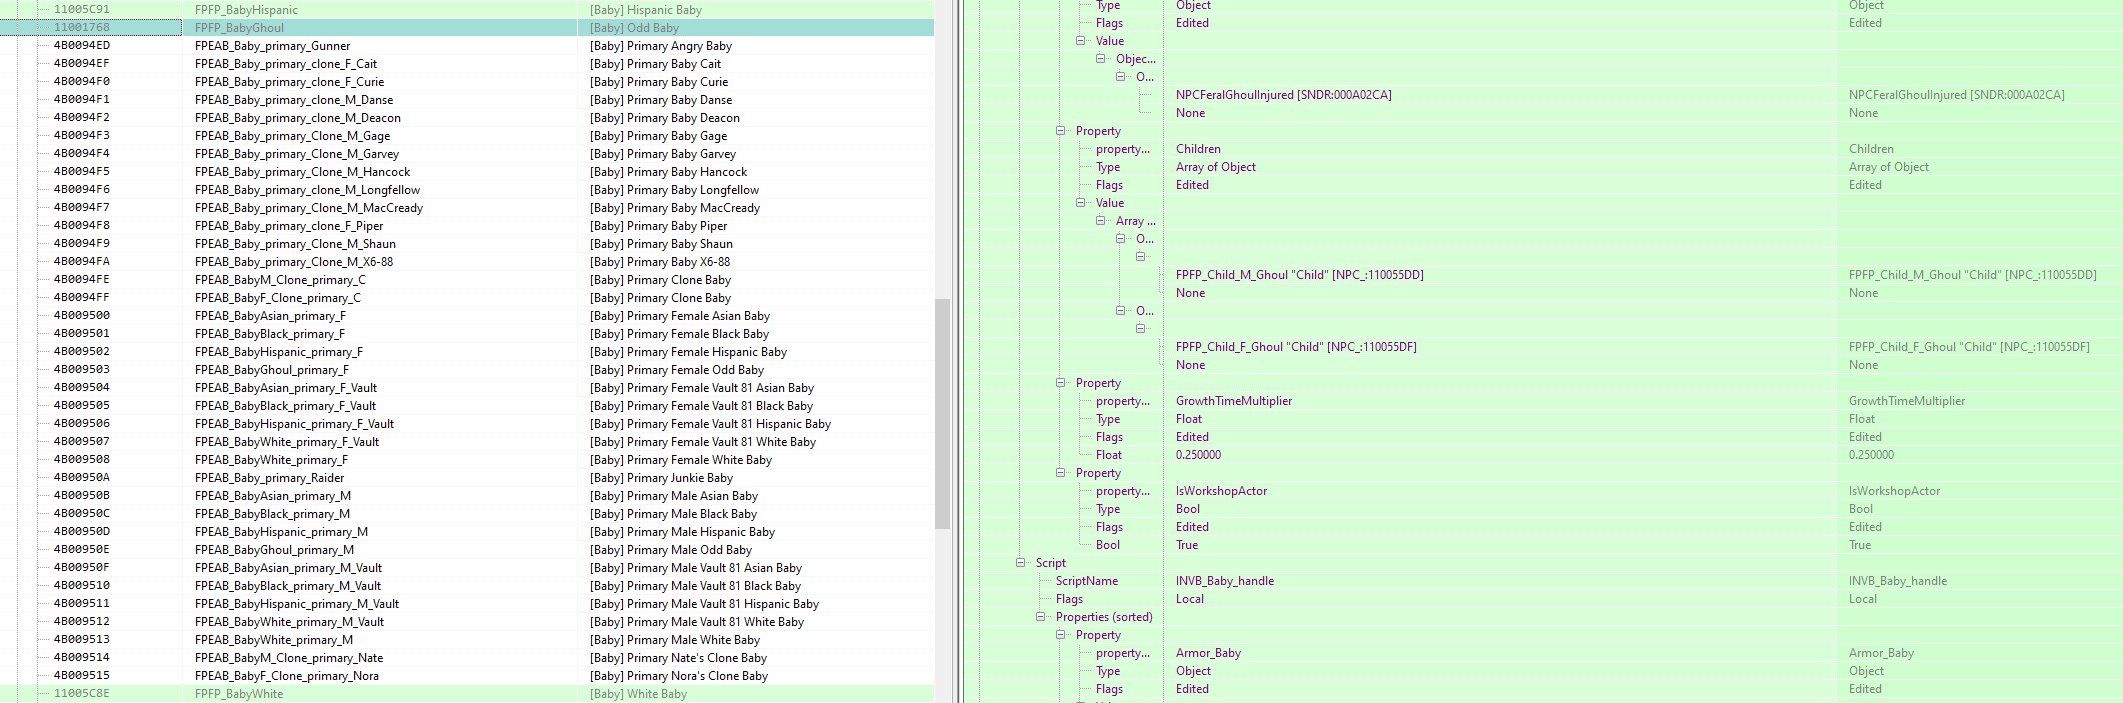2123x703 pixels.
Task: Collapse the Property node containing GrowthTimeMultiplier
Action: coord(1061,383)
